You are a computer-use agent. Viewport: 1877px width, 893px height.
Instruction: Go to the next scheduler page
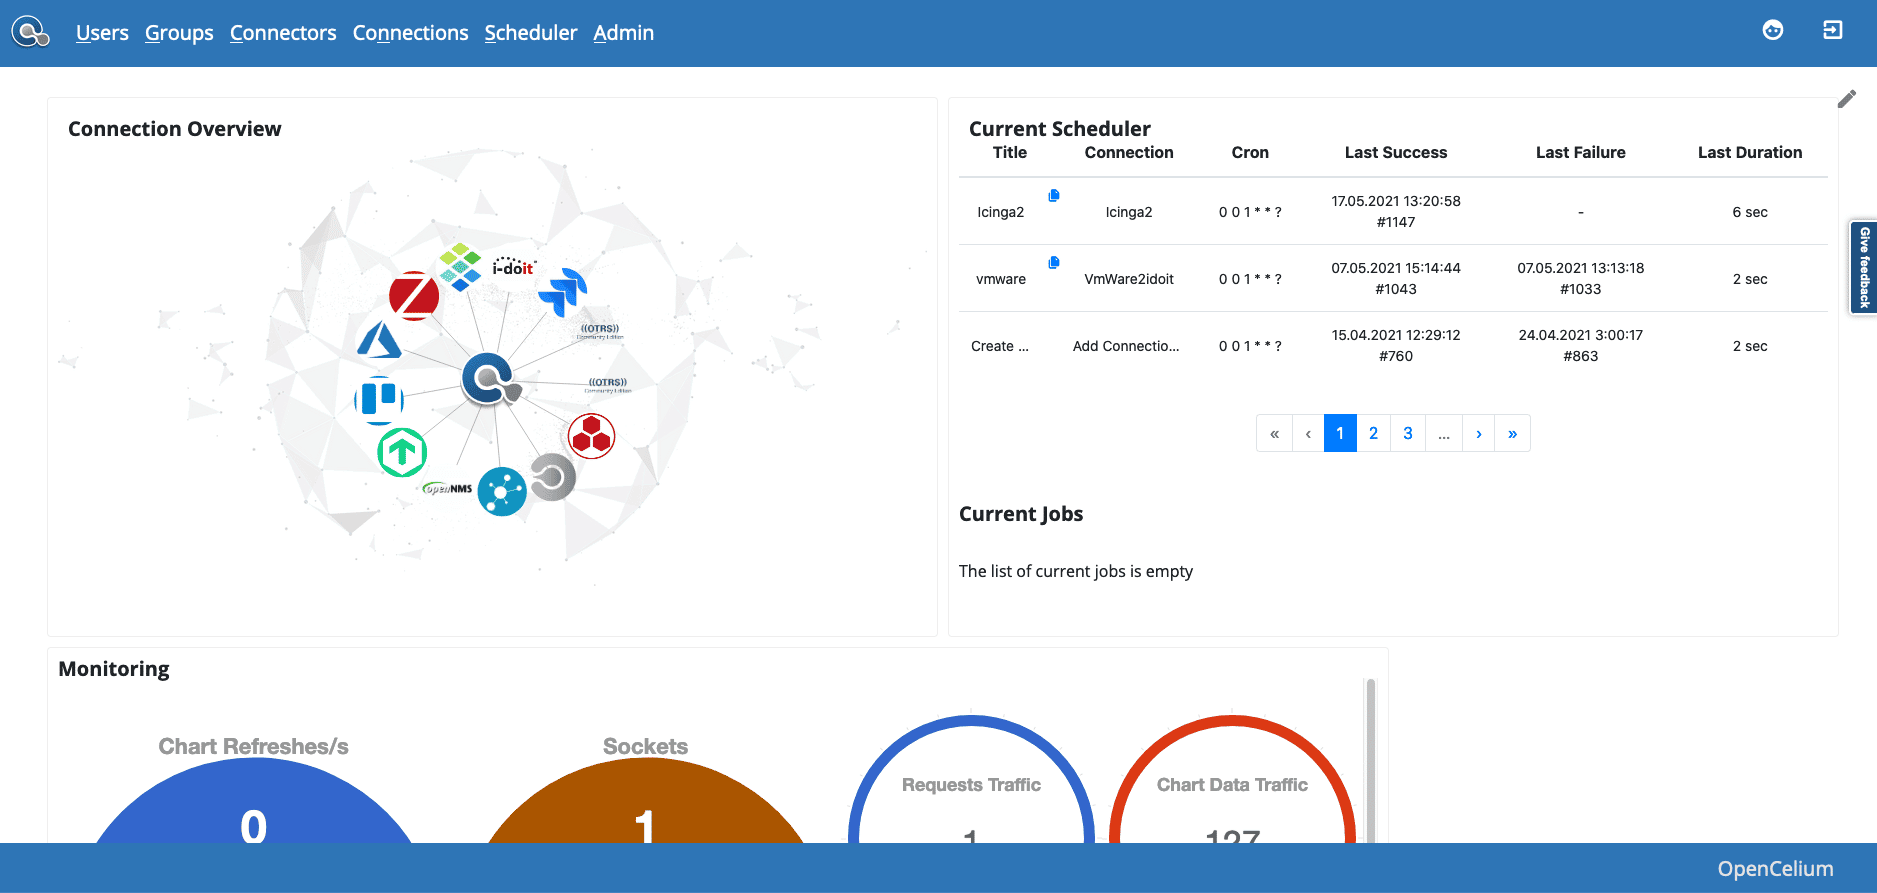[x=1478, y=433]
